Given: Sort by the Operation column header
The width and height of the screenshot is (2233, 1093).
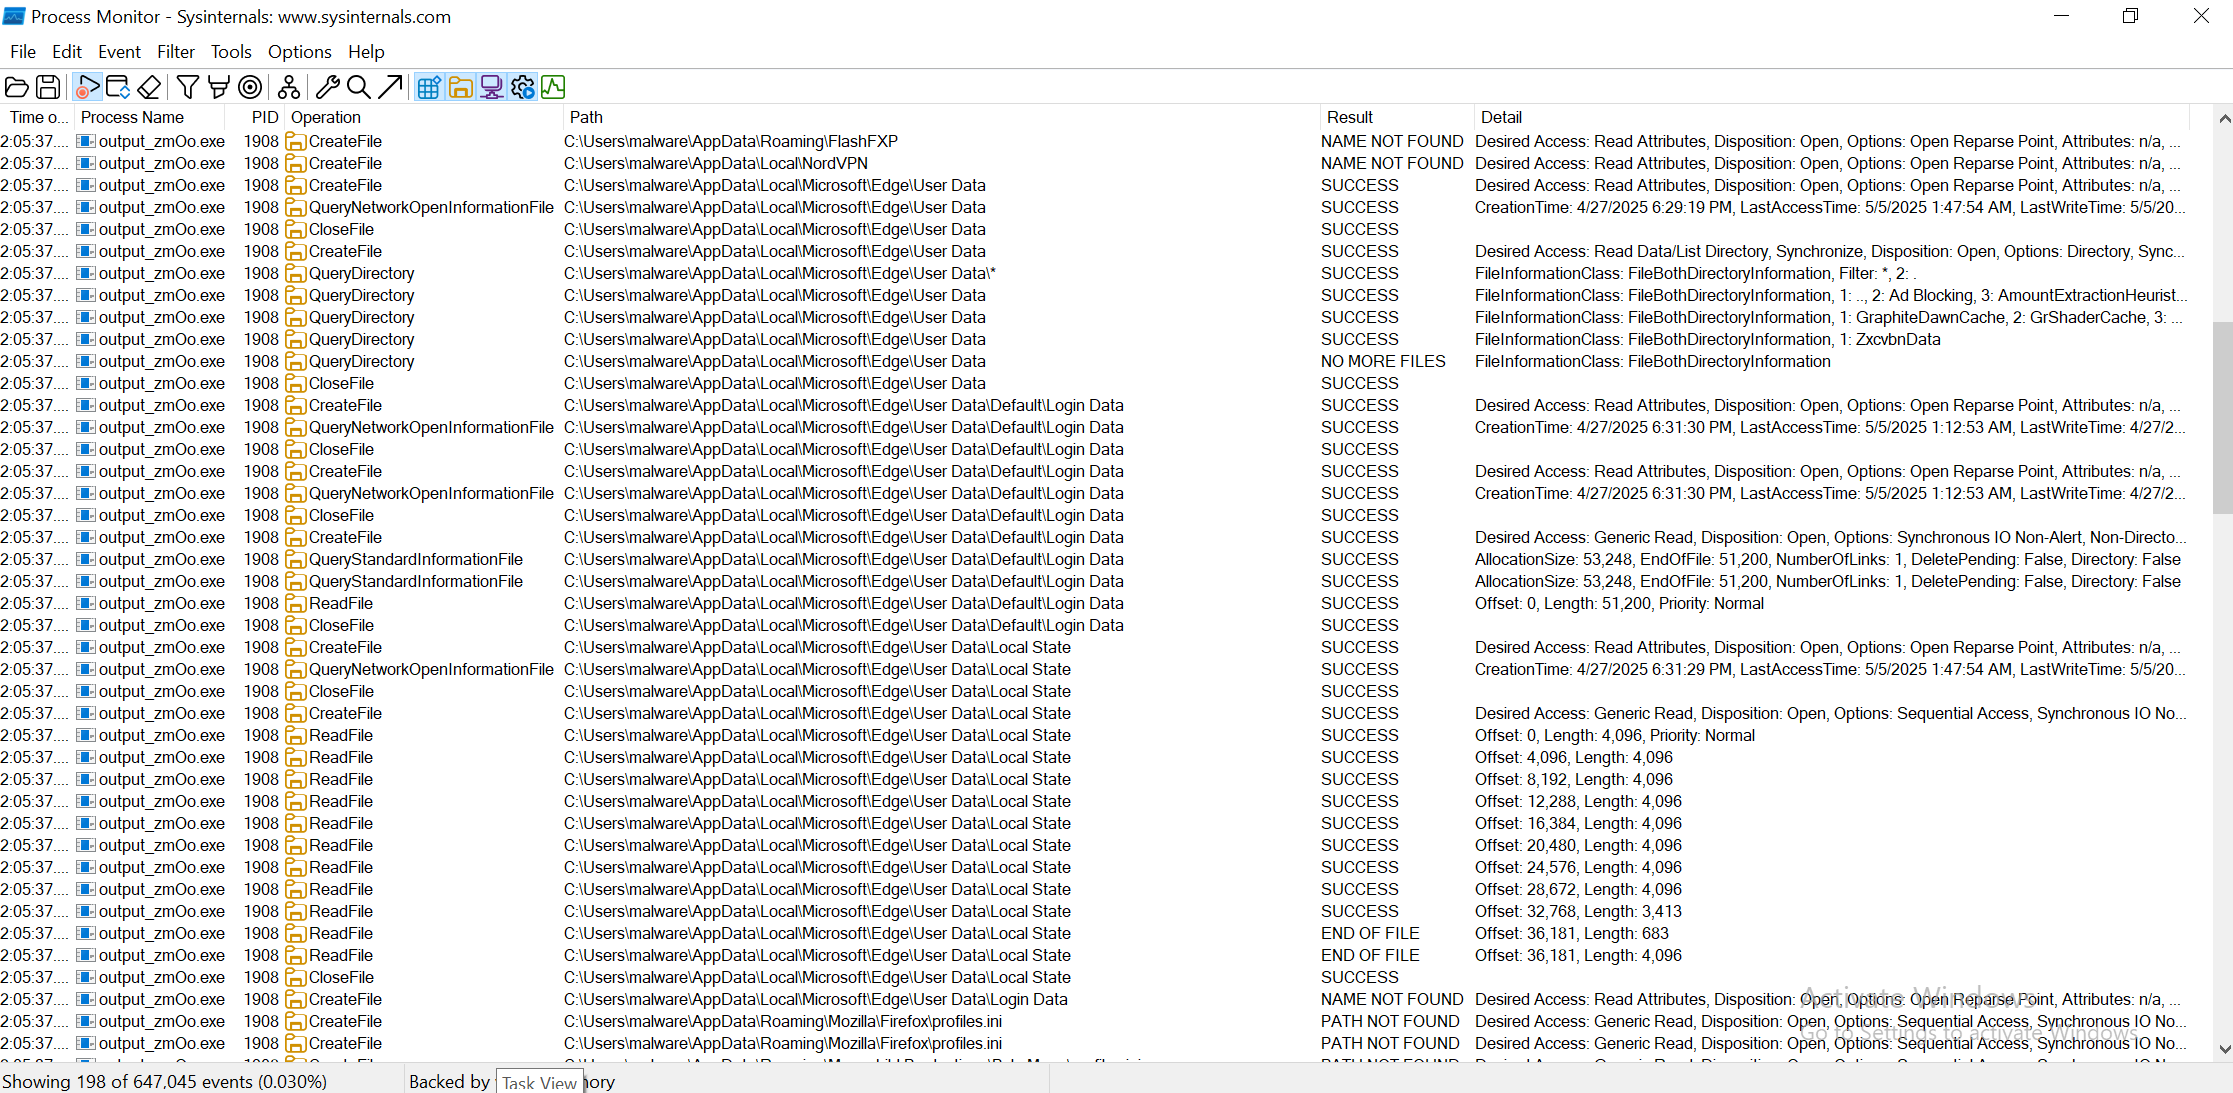Looking at the screenshot, I should [x=424, y=117].
